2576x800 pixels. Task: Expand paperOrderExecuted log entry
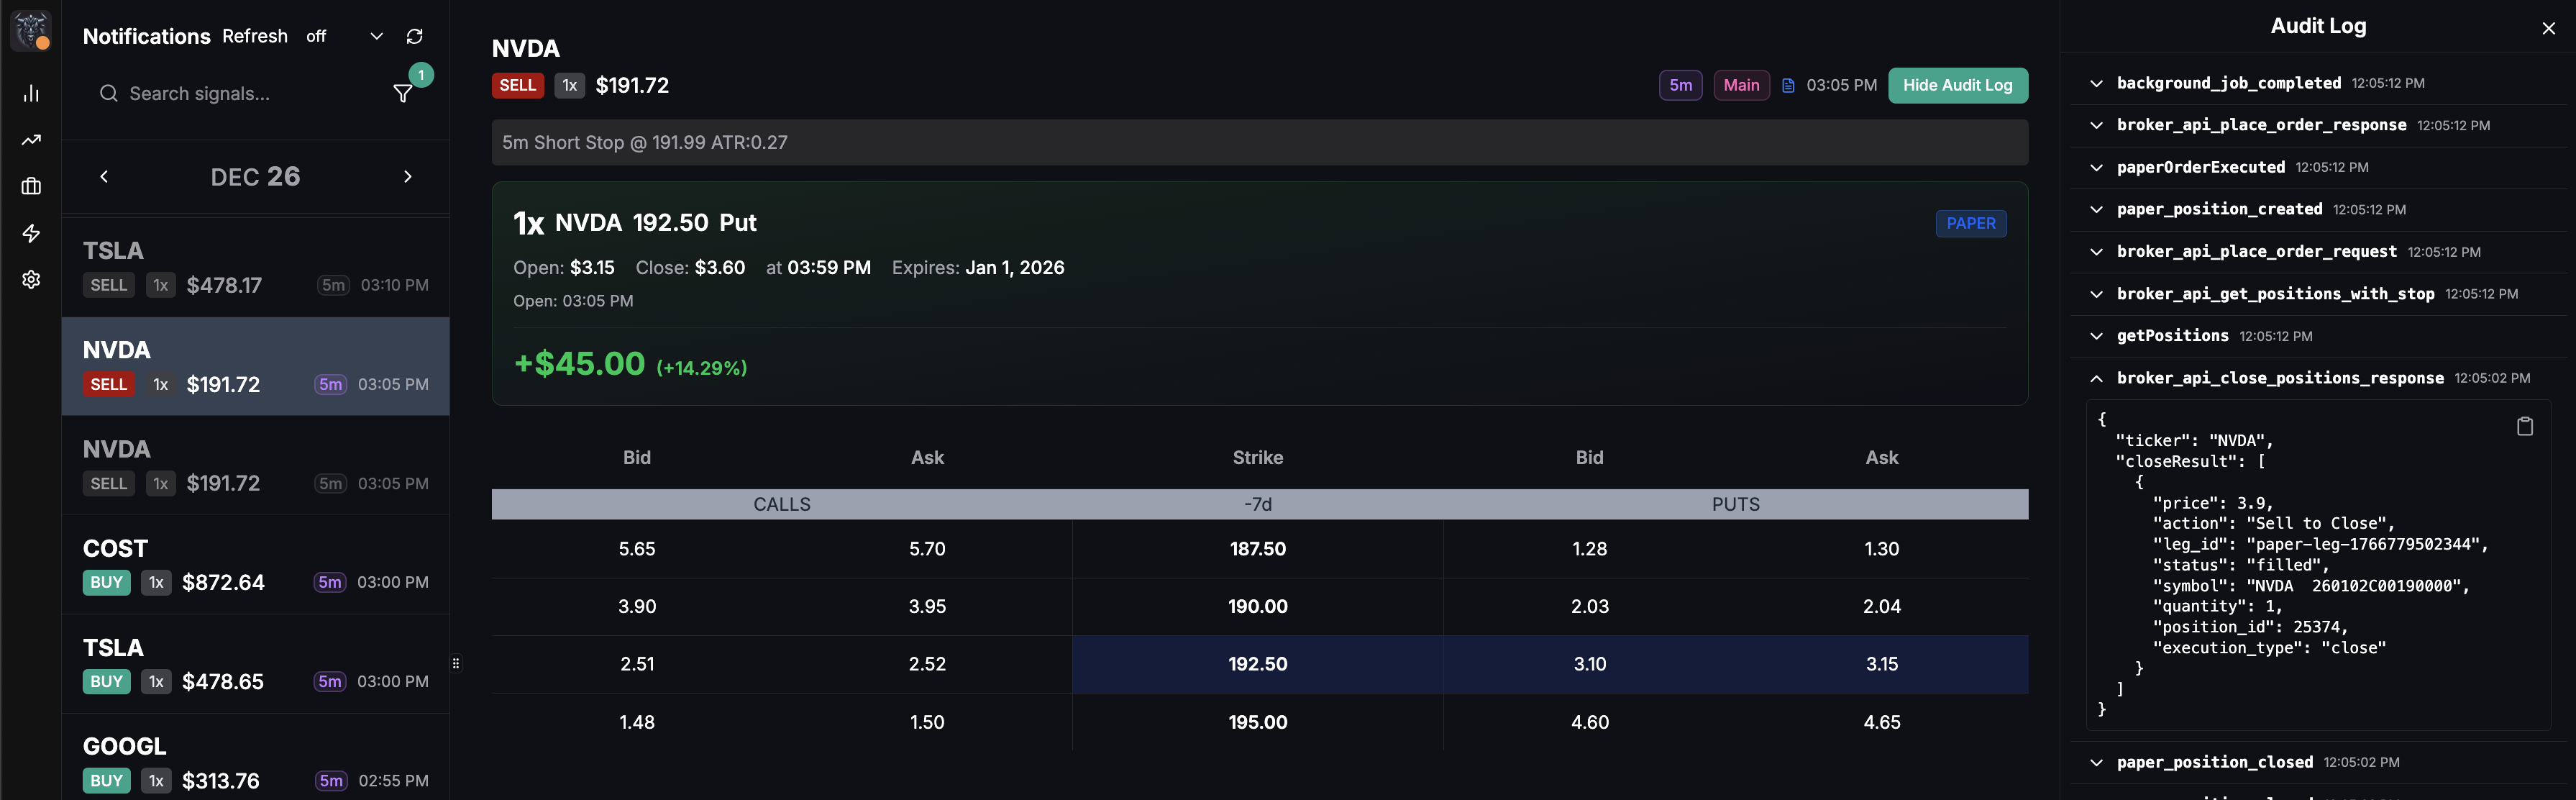tap(2318, 167)
